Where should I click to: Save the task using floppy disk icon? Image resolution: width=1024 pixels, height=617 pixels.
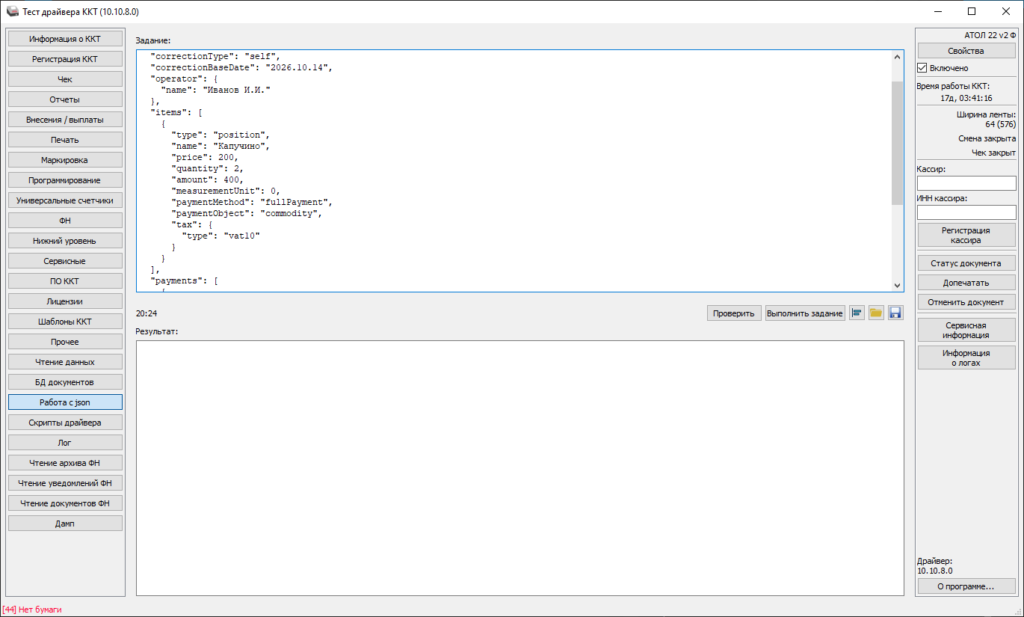click(x=895, y=313)
